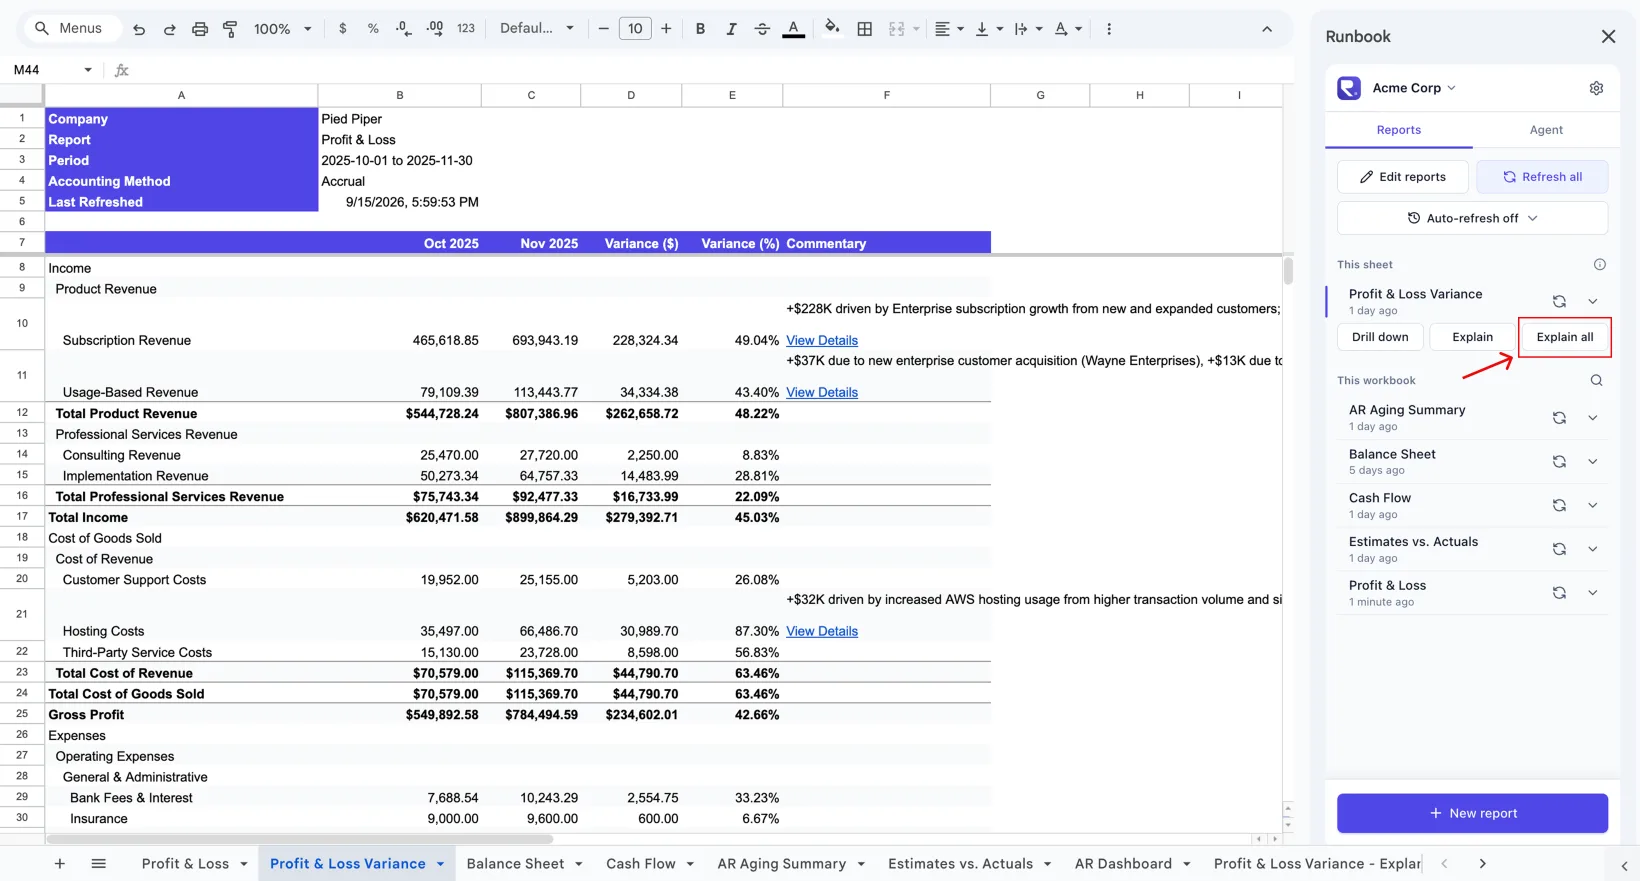Open the font family dropdown
The image size is (1640, 881).
pyautogui.click(x=537, y=29)
